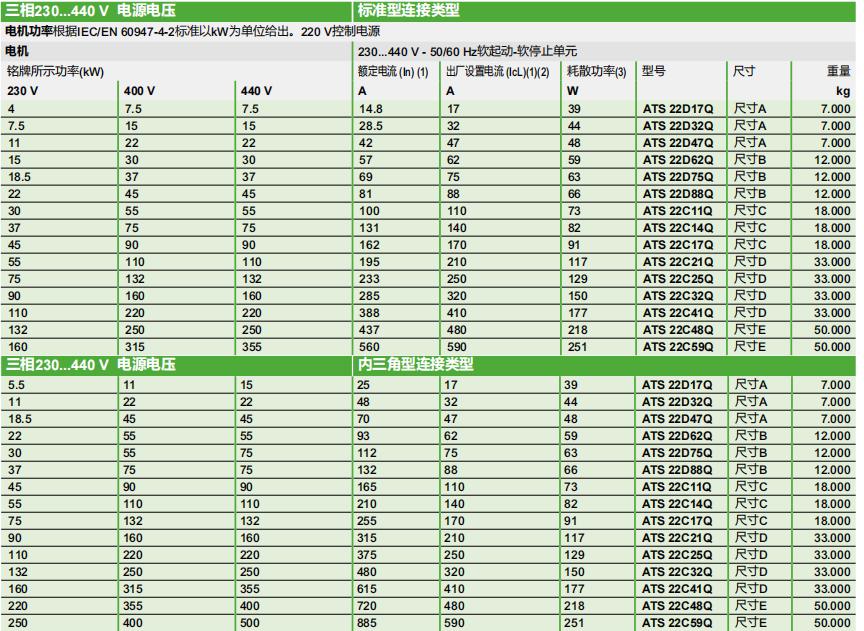Select rated current value 285

coord(369,296)
